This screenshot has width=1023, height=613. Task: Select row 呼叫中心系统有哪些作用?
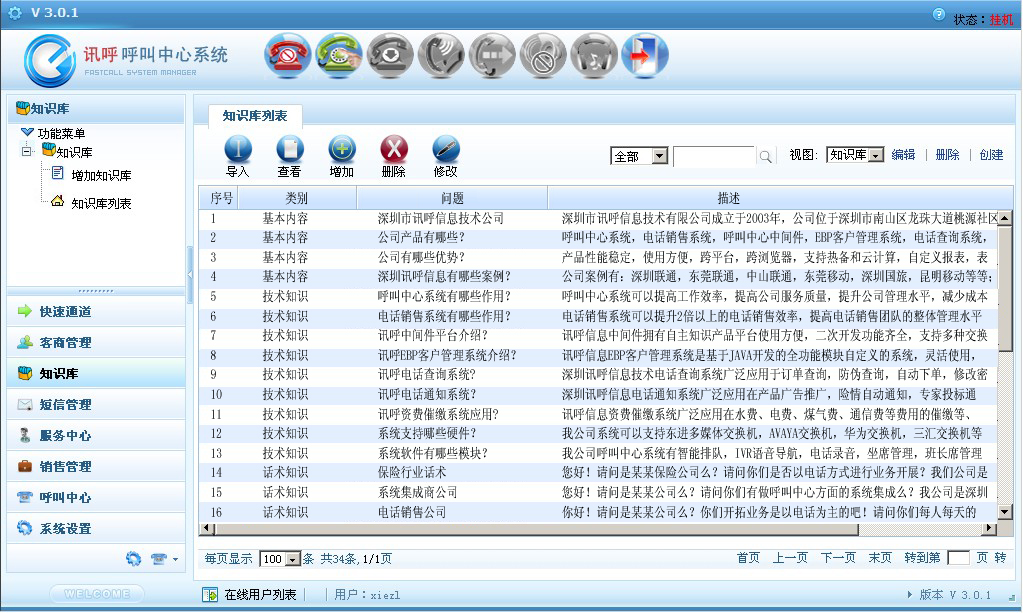coord(598,297)
